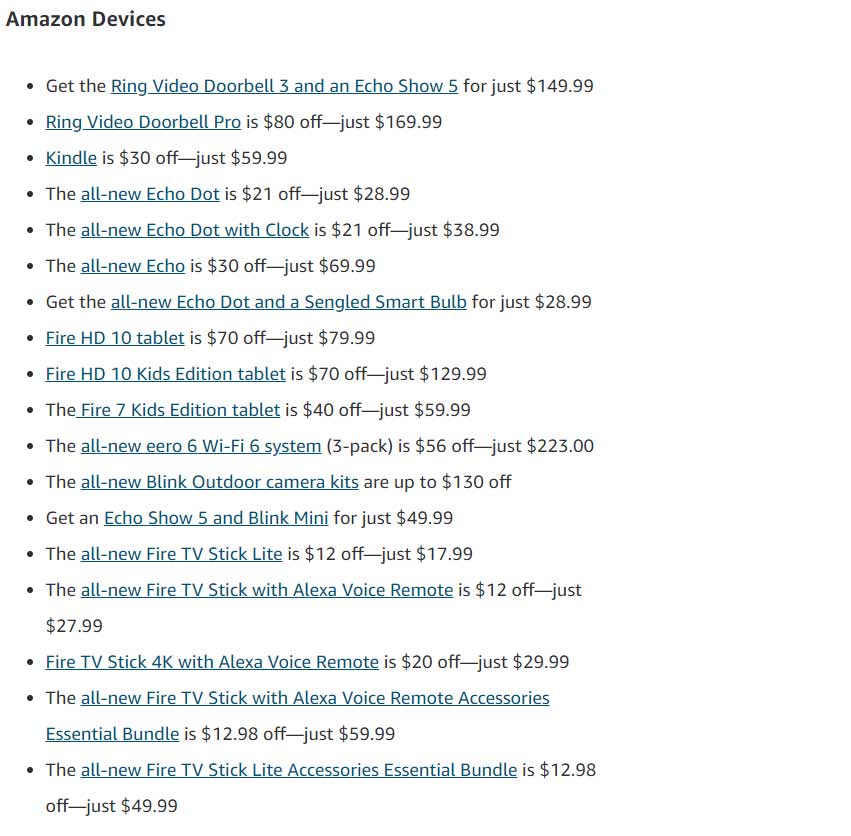Screen dimensions: 851x836
Task: Click the all-new Echo link
Action: (x=133, y=266)
